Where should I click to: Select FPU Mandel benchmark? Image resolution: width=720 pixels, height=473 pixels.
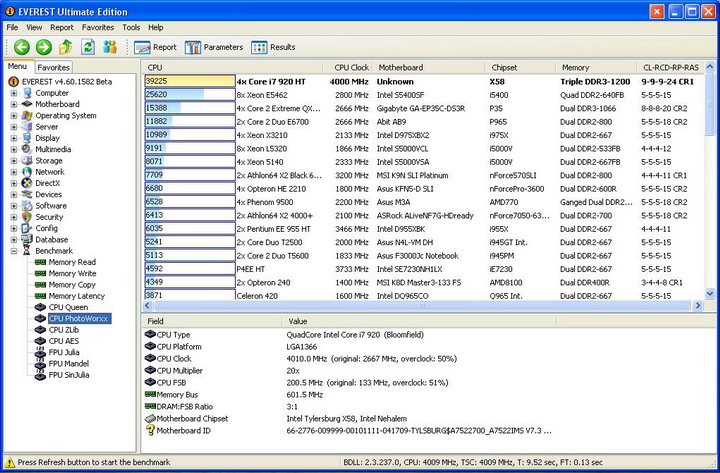click(x=68, y=364)
